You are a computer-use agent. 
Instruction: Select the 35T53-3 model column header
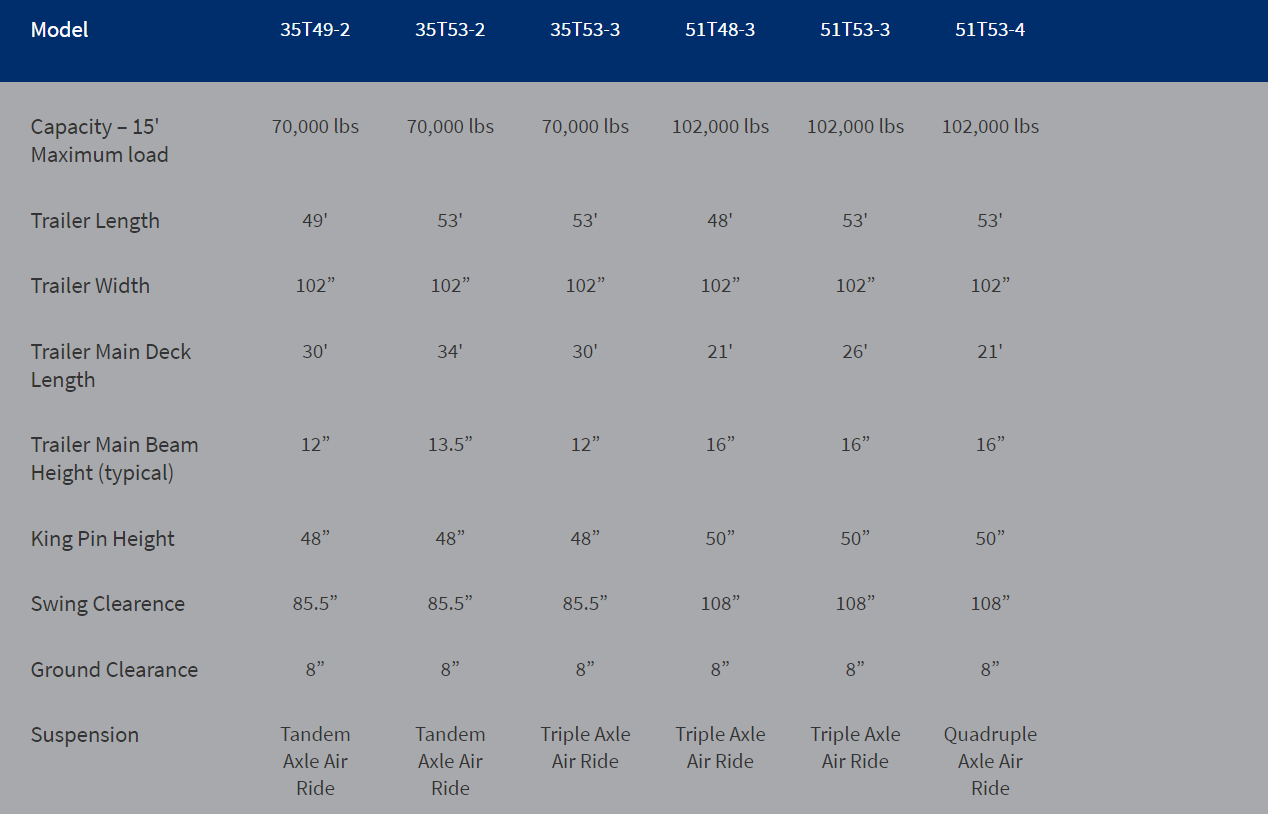[x=585, y=30]
